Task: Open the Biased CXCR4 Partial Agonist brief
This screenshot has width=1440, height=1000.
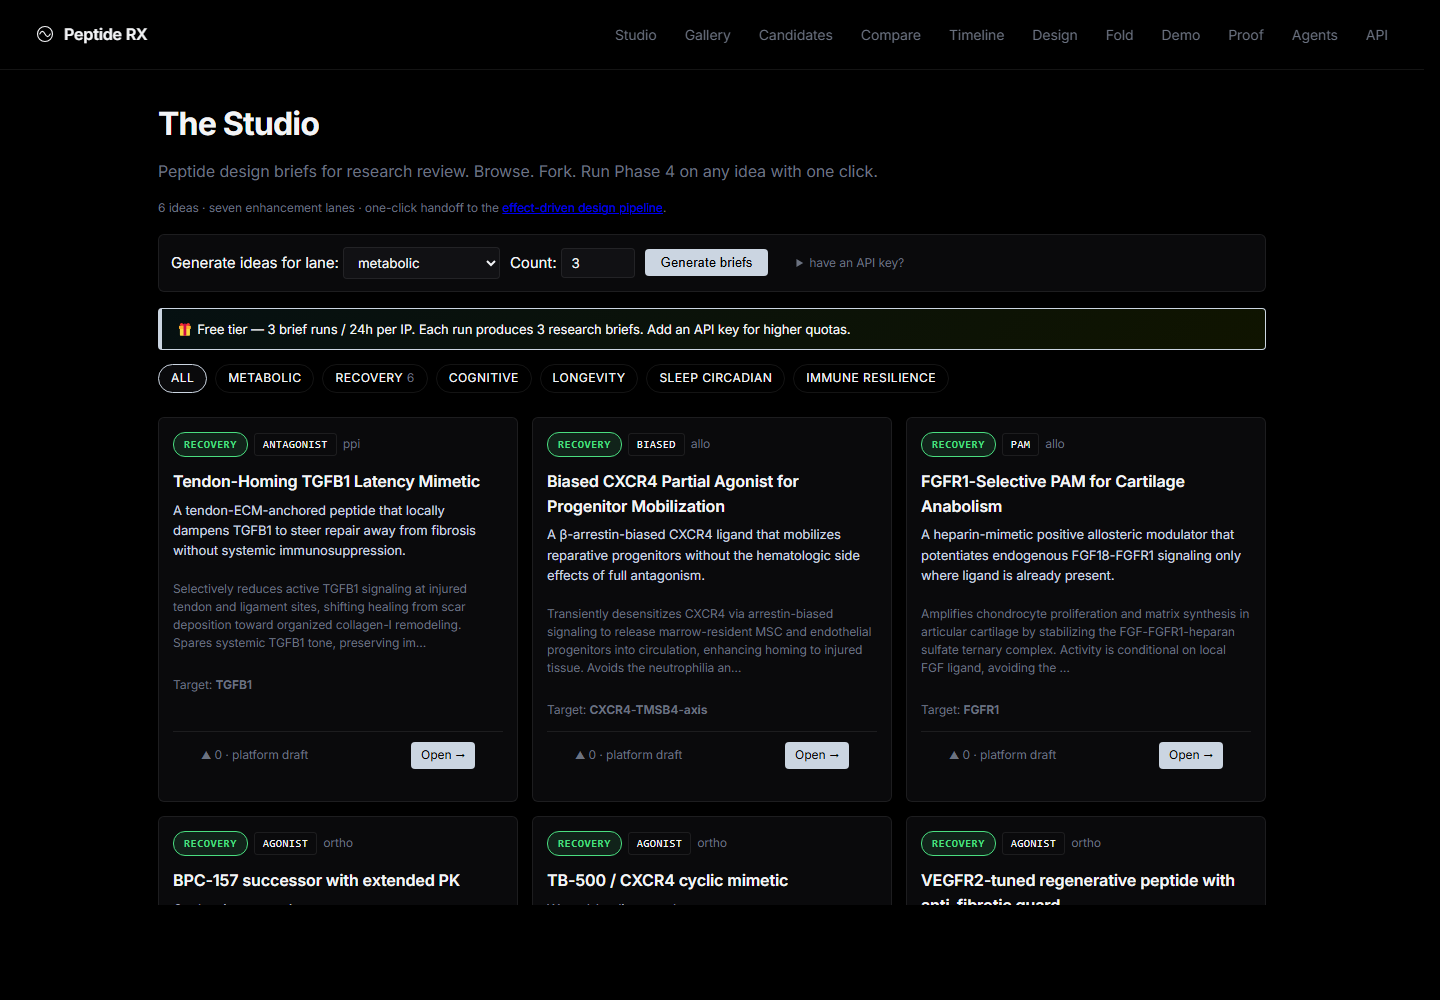Action: coord(817,755)
